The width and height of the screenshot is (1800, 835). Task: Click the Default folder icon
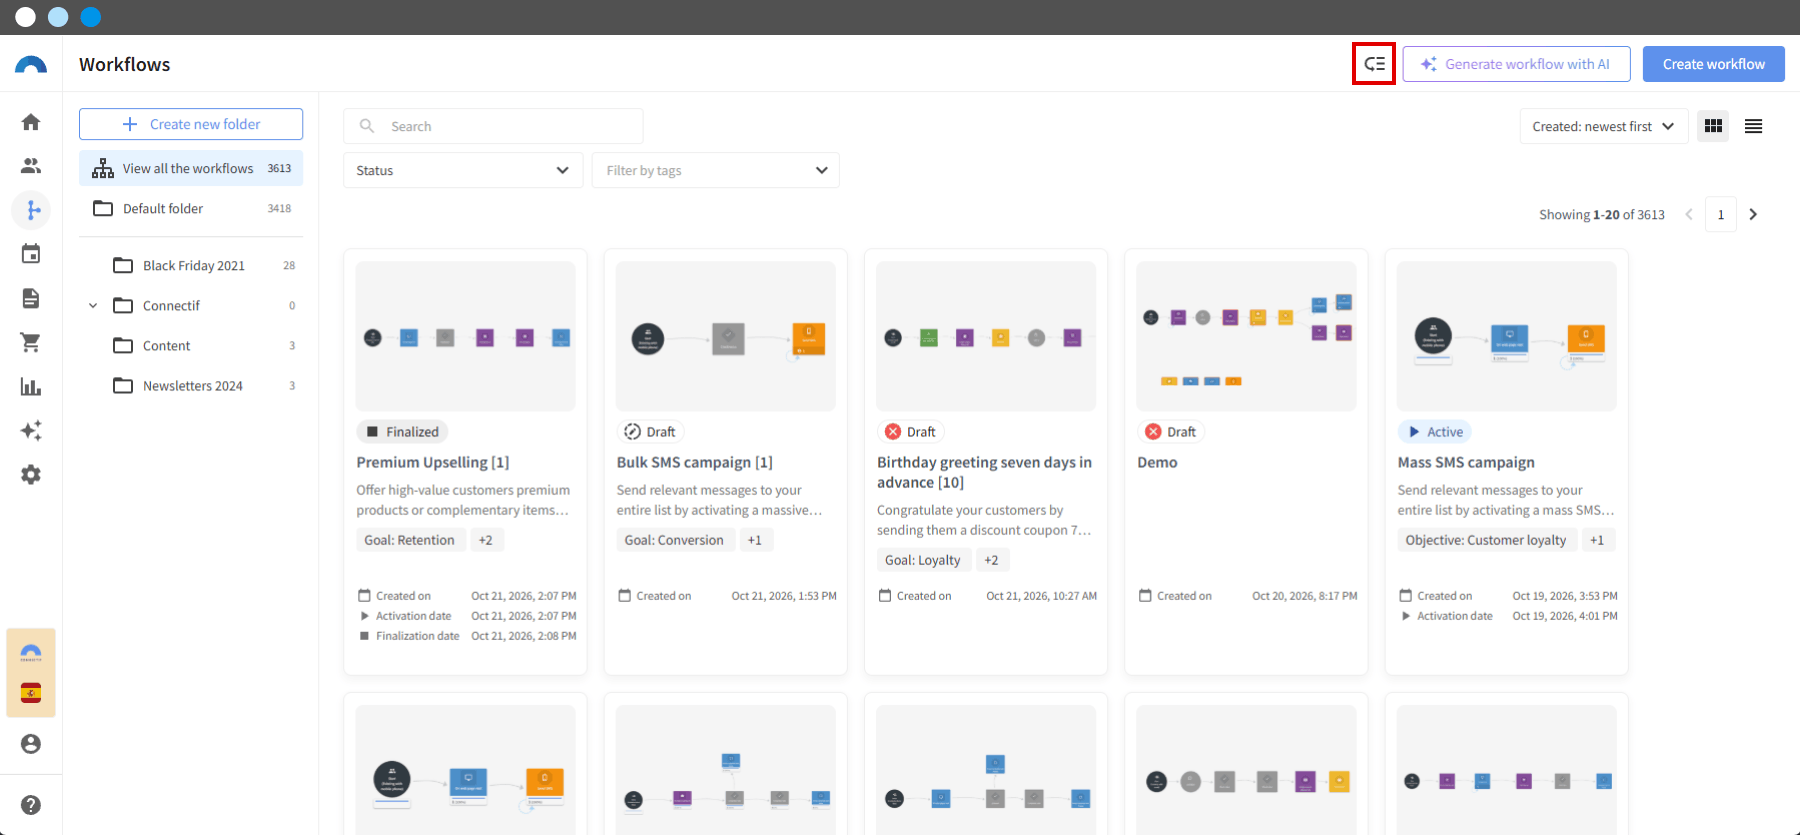coord(103,208)
